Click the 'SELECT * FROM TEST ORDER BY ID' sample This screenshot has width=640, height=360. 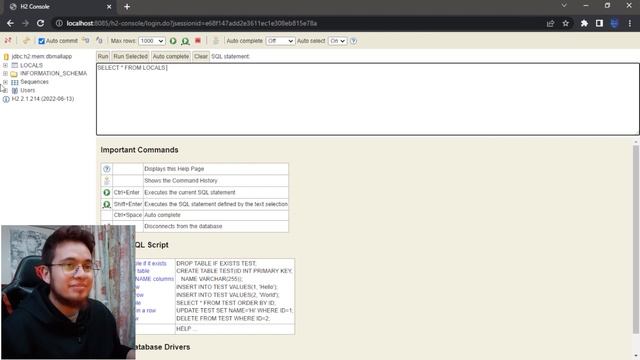[226, 303]
